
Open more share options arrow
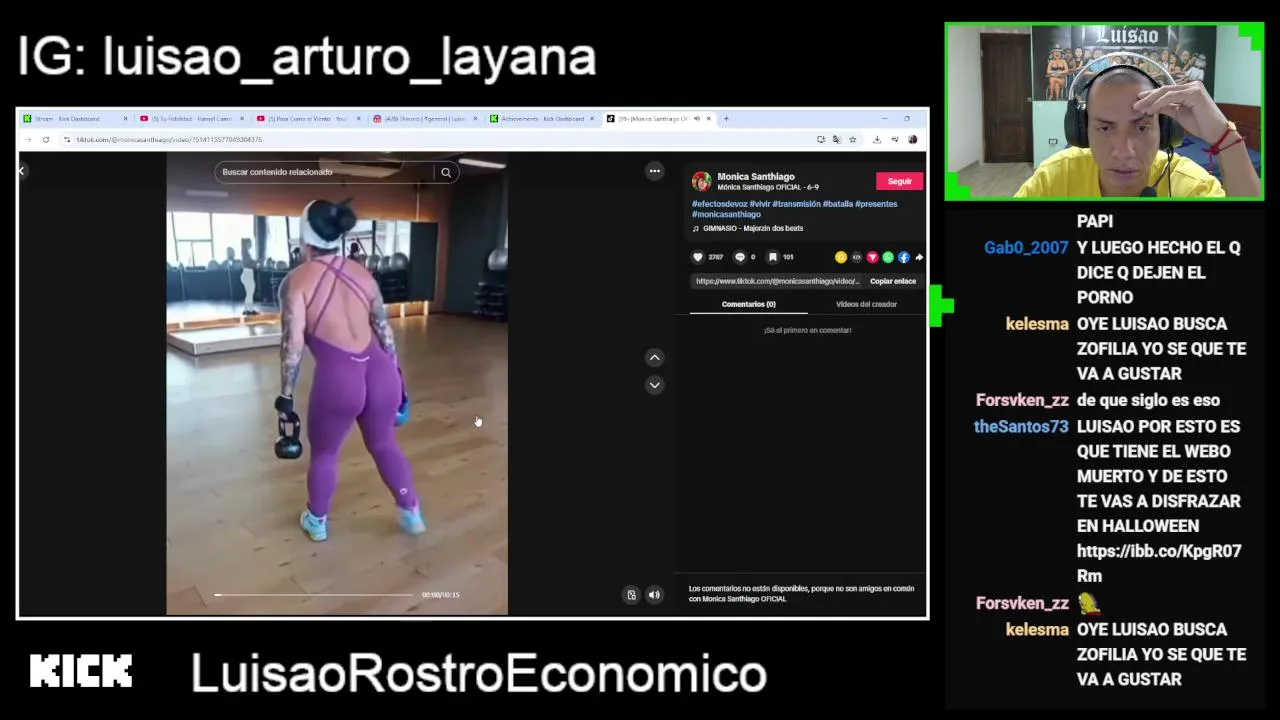[919, 257]
